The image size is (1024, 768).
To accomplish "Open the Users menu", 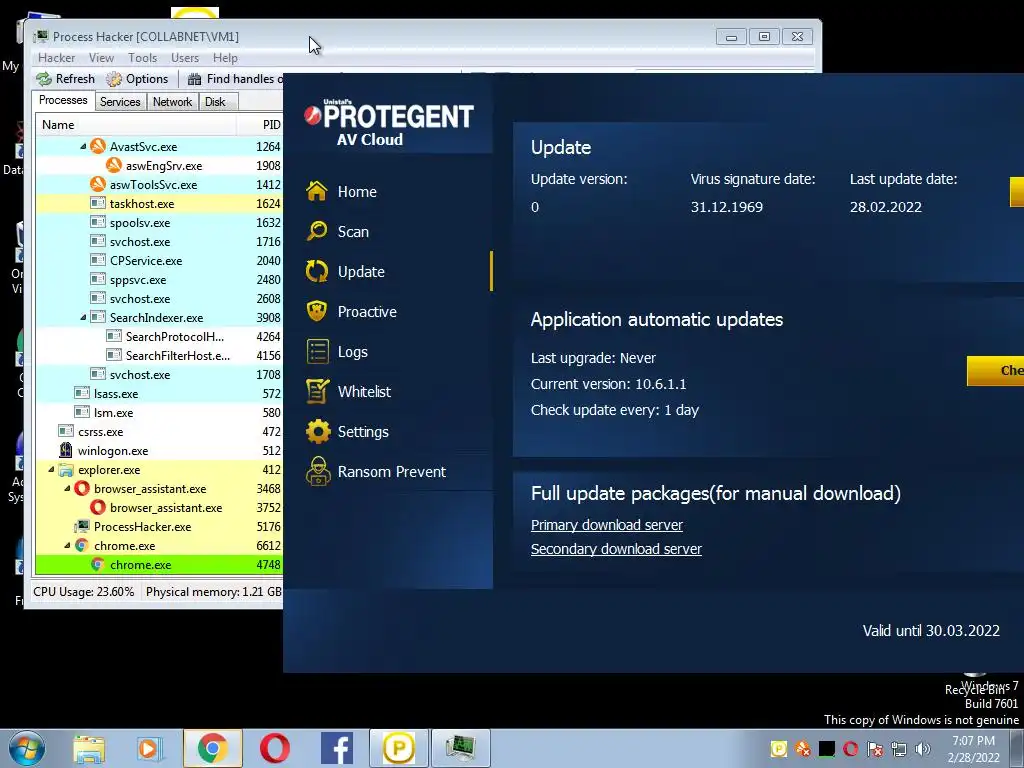I will pos(185,57).
